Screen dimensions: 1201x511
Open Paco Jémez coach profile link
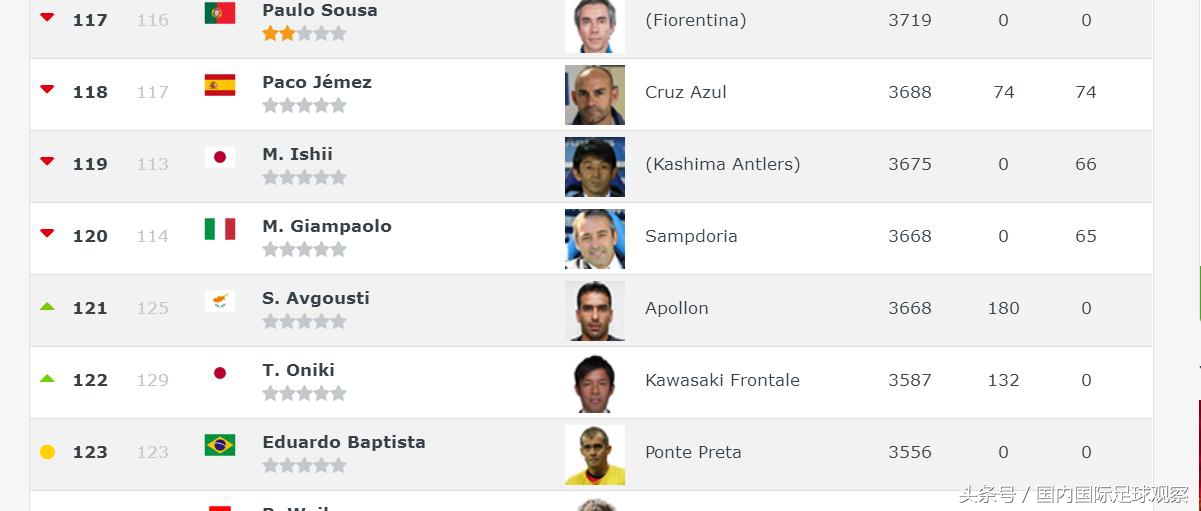317,82
